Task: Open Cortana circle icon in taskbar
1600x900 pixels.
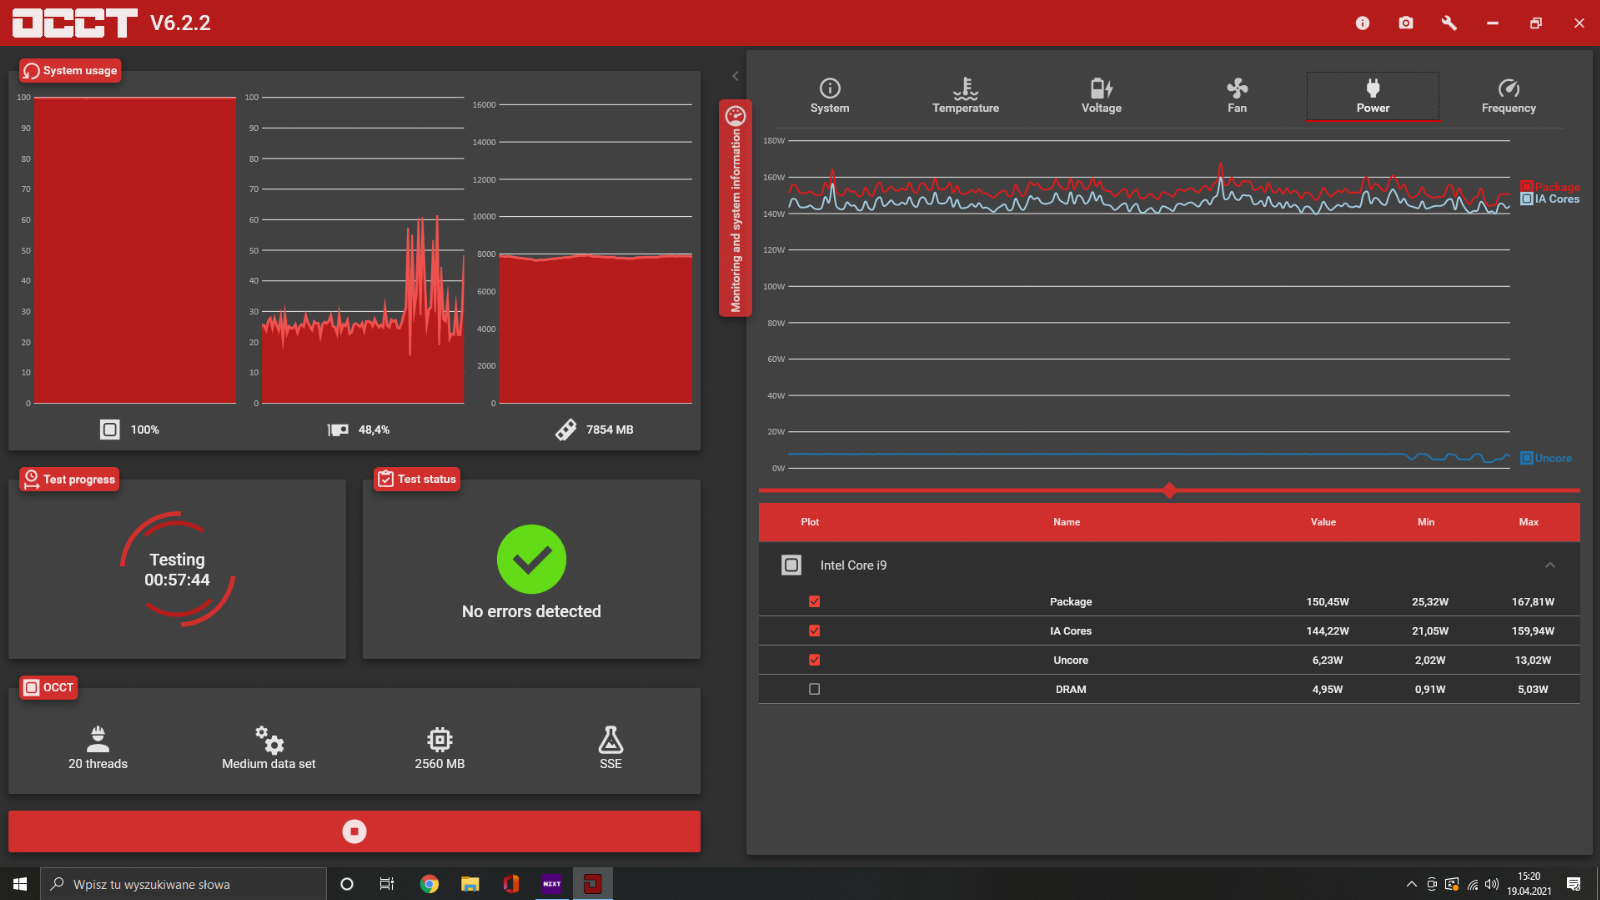Action: point(347,884)
